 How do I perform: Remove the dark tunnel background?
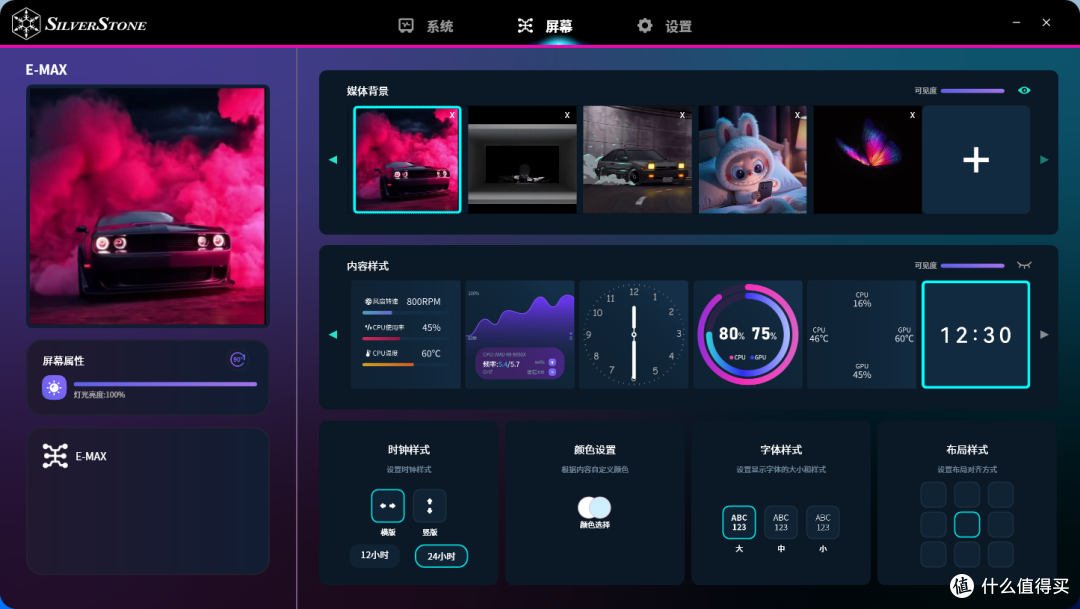(x=567, y=115)
